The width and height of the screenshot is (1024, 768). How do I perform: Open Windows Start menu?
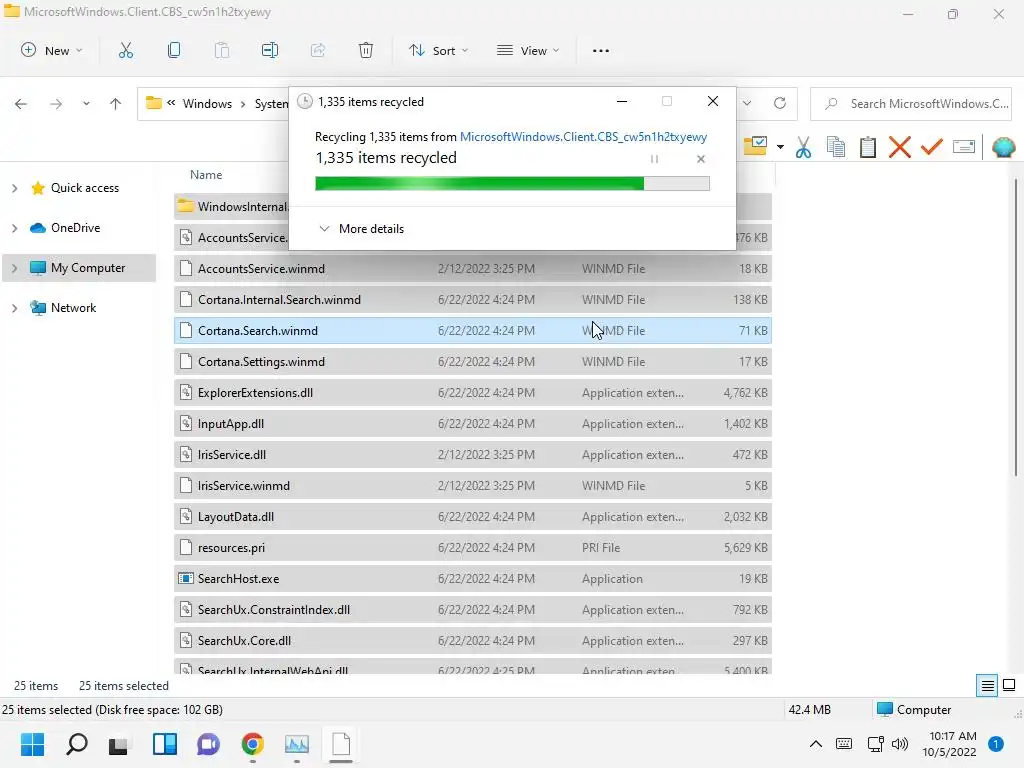(32, 744)
